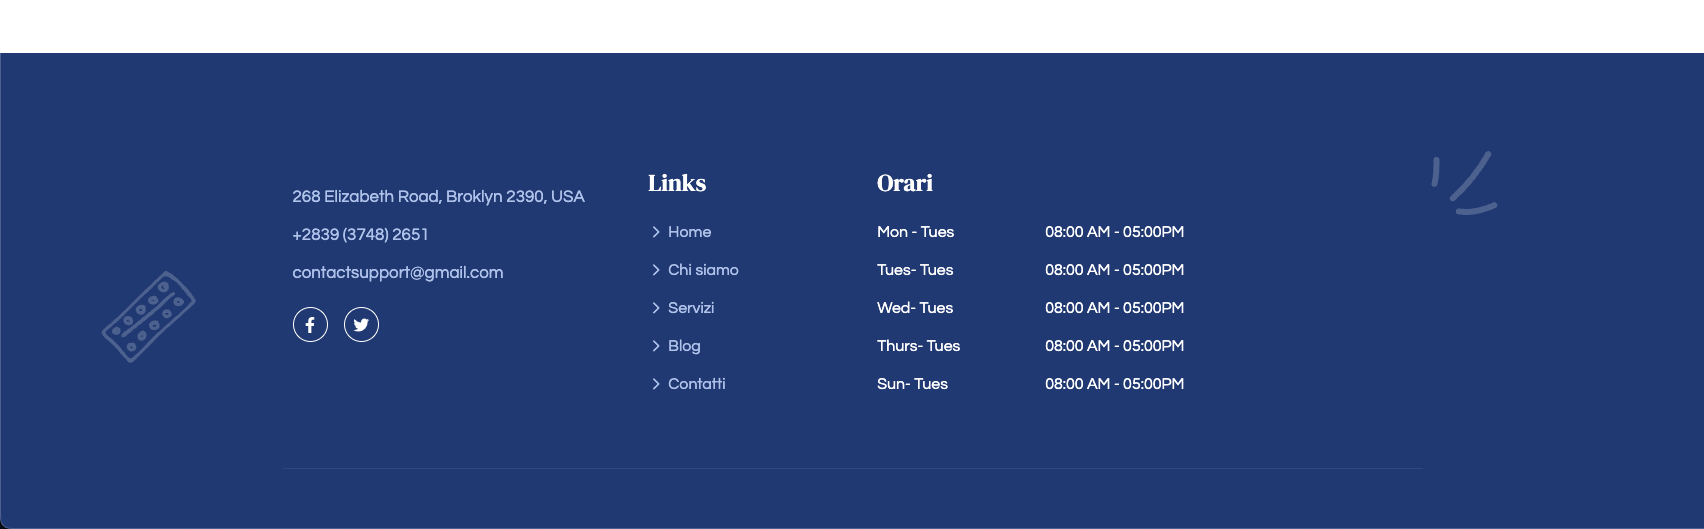This screenshot has width=1704, height=529.
Task: Click the Links column heading
Action: click(x=677, y=183)
